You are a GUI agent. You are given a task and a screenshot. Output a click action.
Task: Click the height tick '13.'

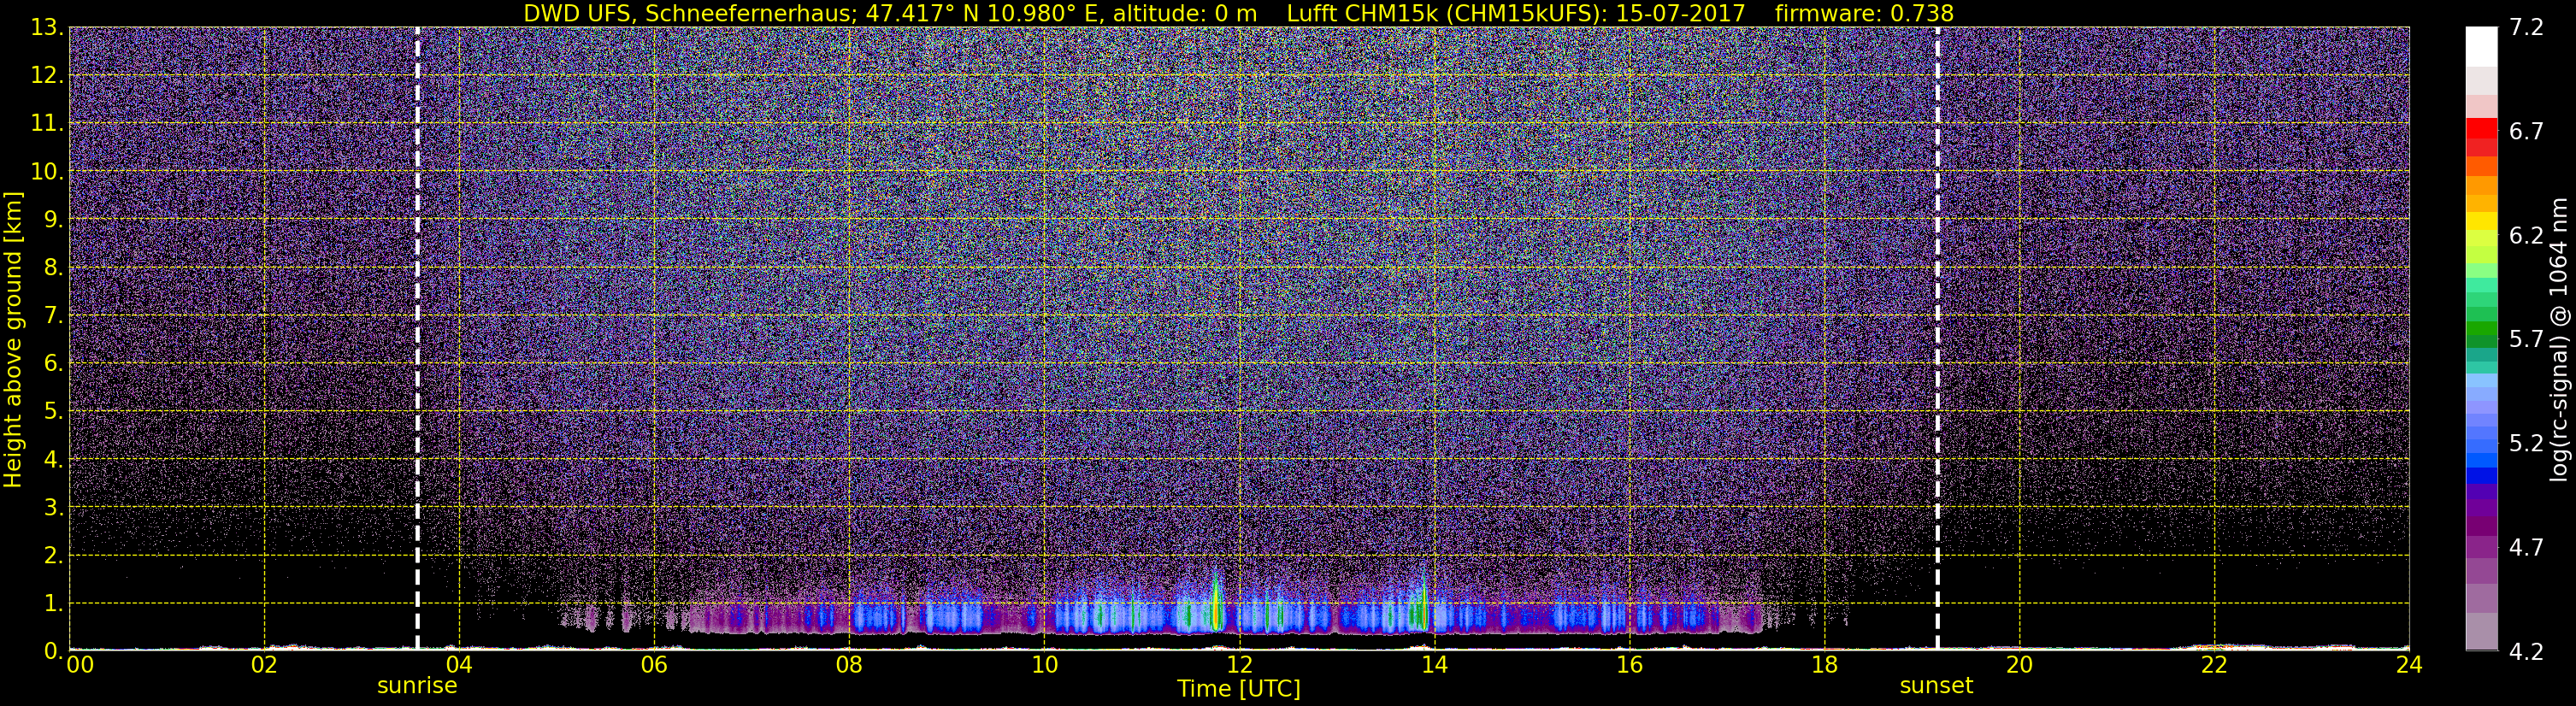[x=47, y=27]
